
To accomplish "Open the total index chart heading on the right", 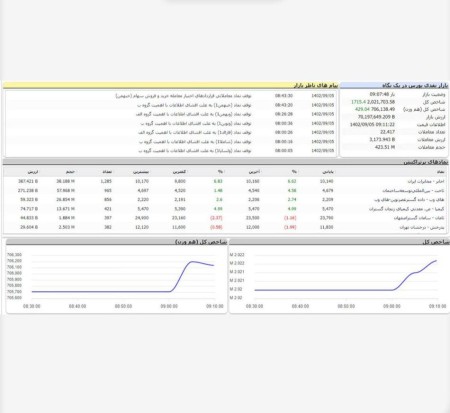I will 436,242.
